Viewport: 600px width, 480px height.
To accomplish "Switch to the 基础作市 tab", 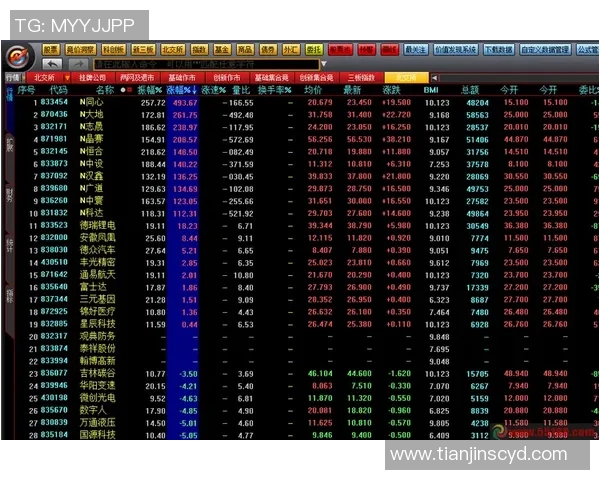I will [182, 78].
